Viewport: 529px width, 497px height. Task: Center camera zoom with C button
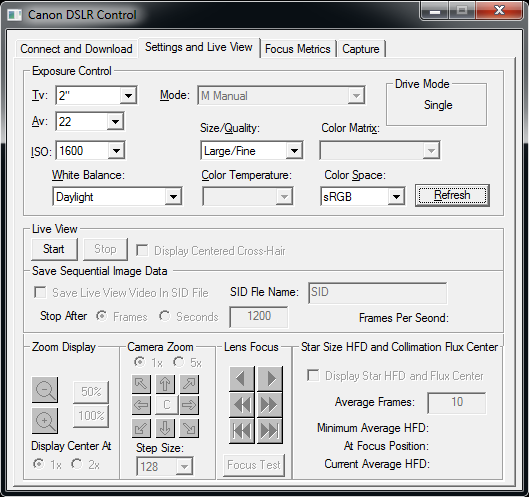(166, 405)
